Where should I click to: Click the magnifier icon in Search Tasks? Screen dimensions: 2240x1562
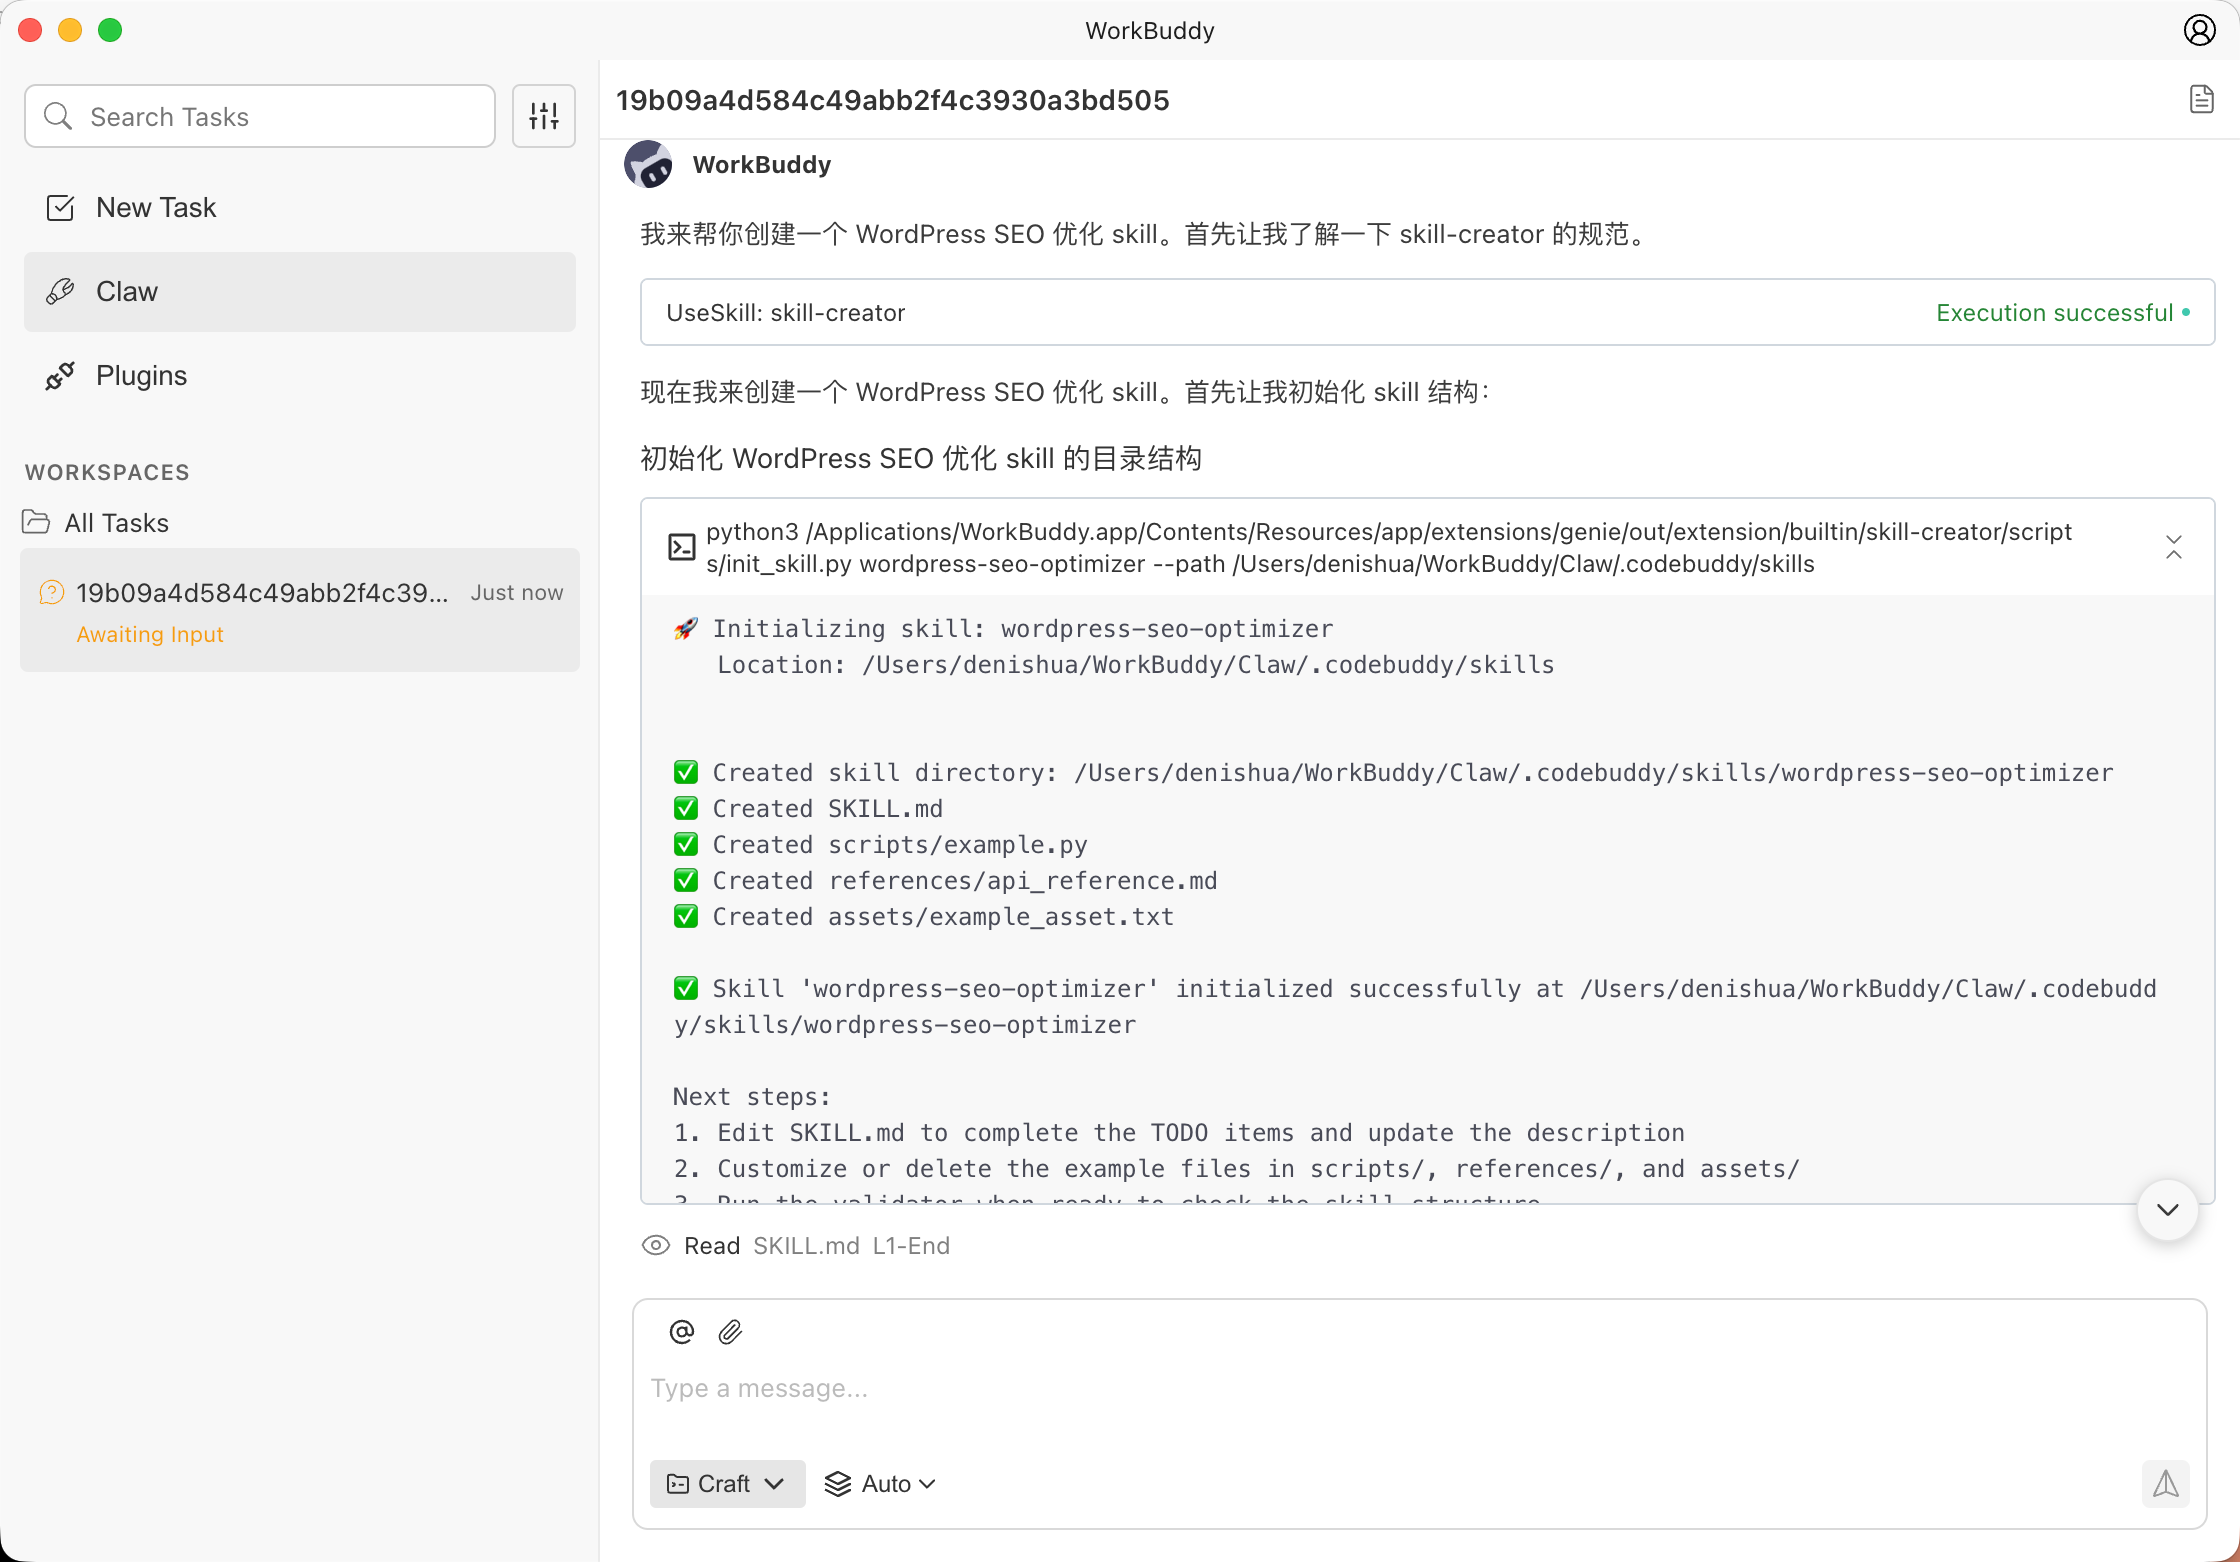pos(58,116)
